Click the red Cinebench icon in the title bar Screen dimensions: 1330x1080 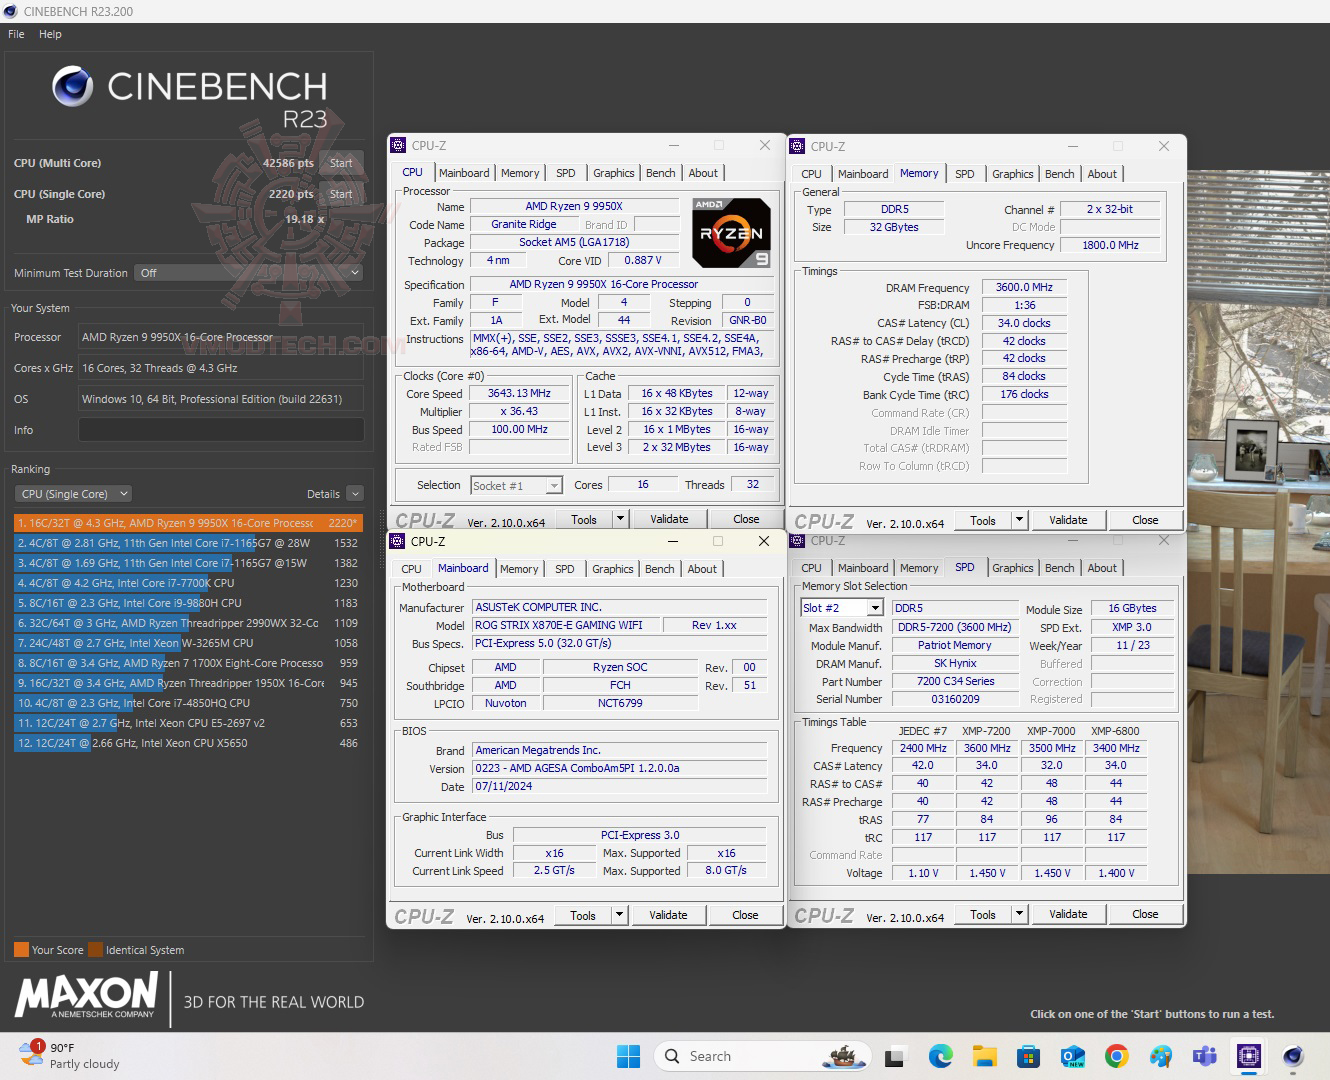[x=10, y=11]
